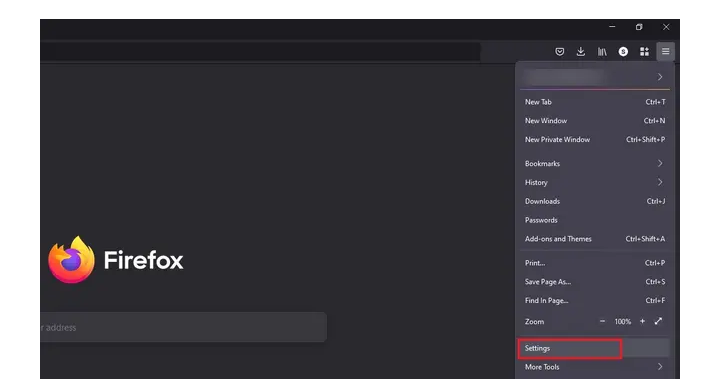This screenshot has width=705, height=389.
Task: Open the Library toolbar icon
Action: point(602,52)
